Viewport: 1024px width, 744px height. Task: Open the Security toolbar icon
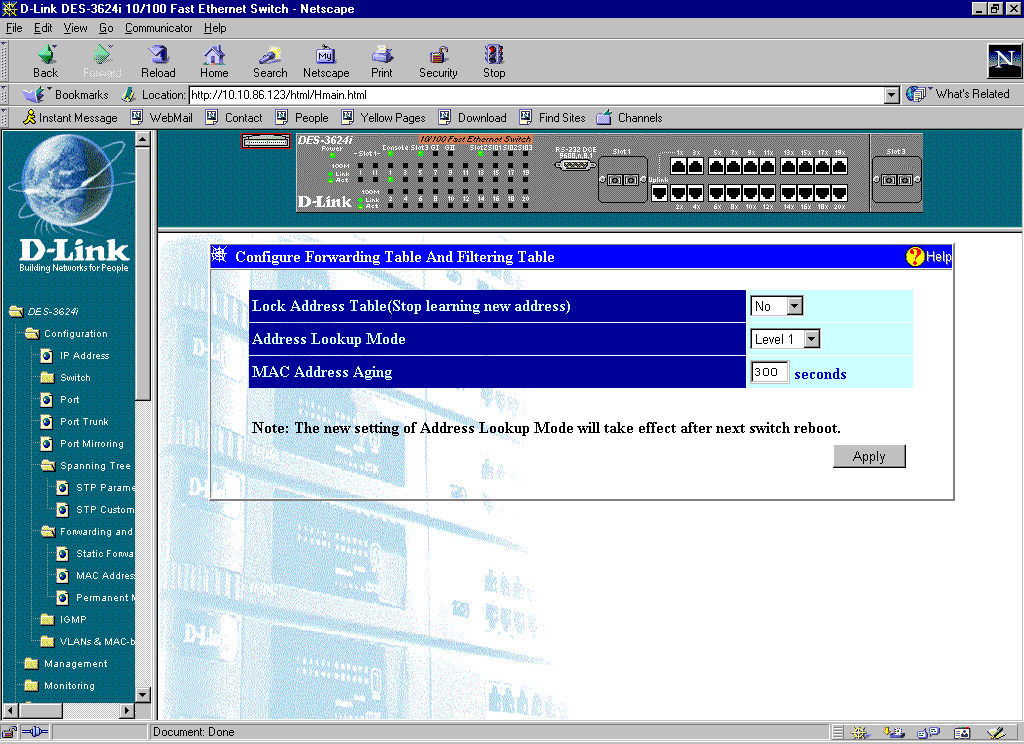pyautogui.click(x=438, y=56)
